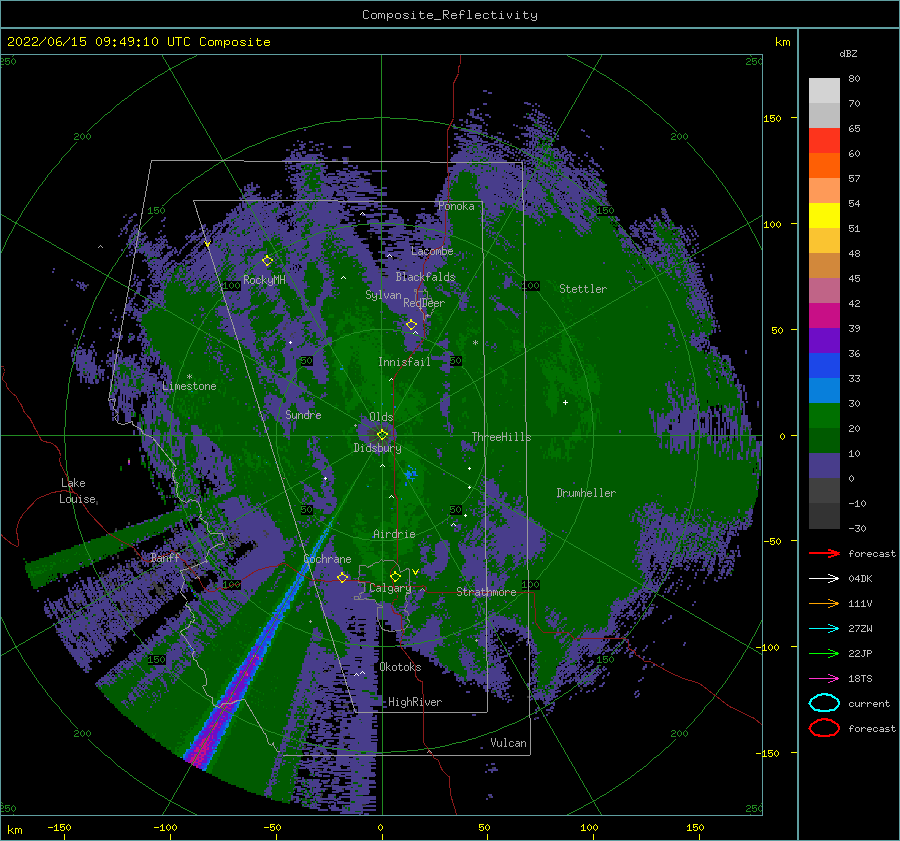
Task: Pick the light-blue 30–33 dBZ swatch
Action: click(x=824, y=391)
